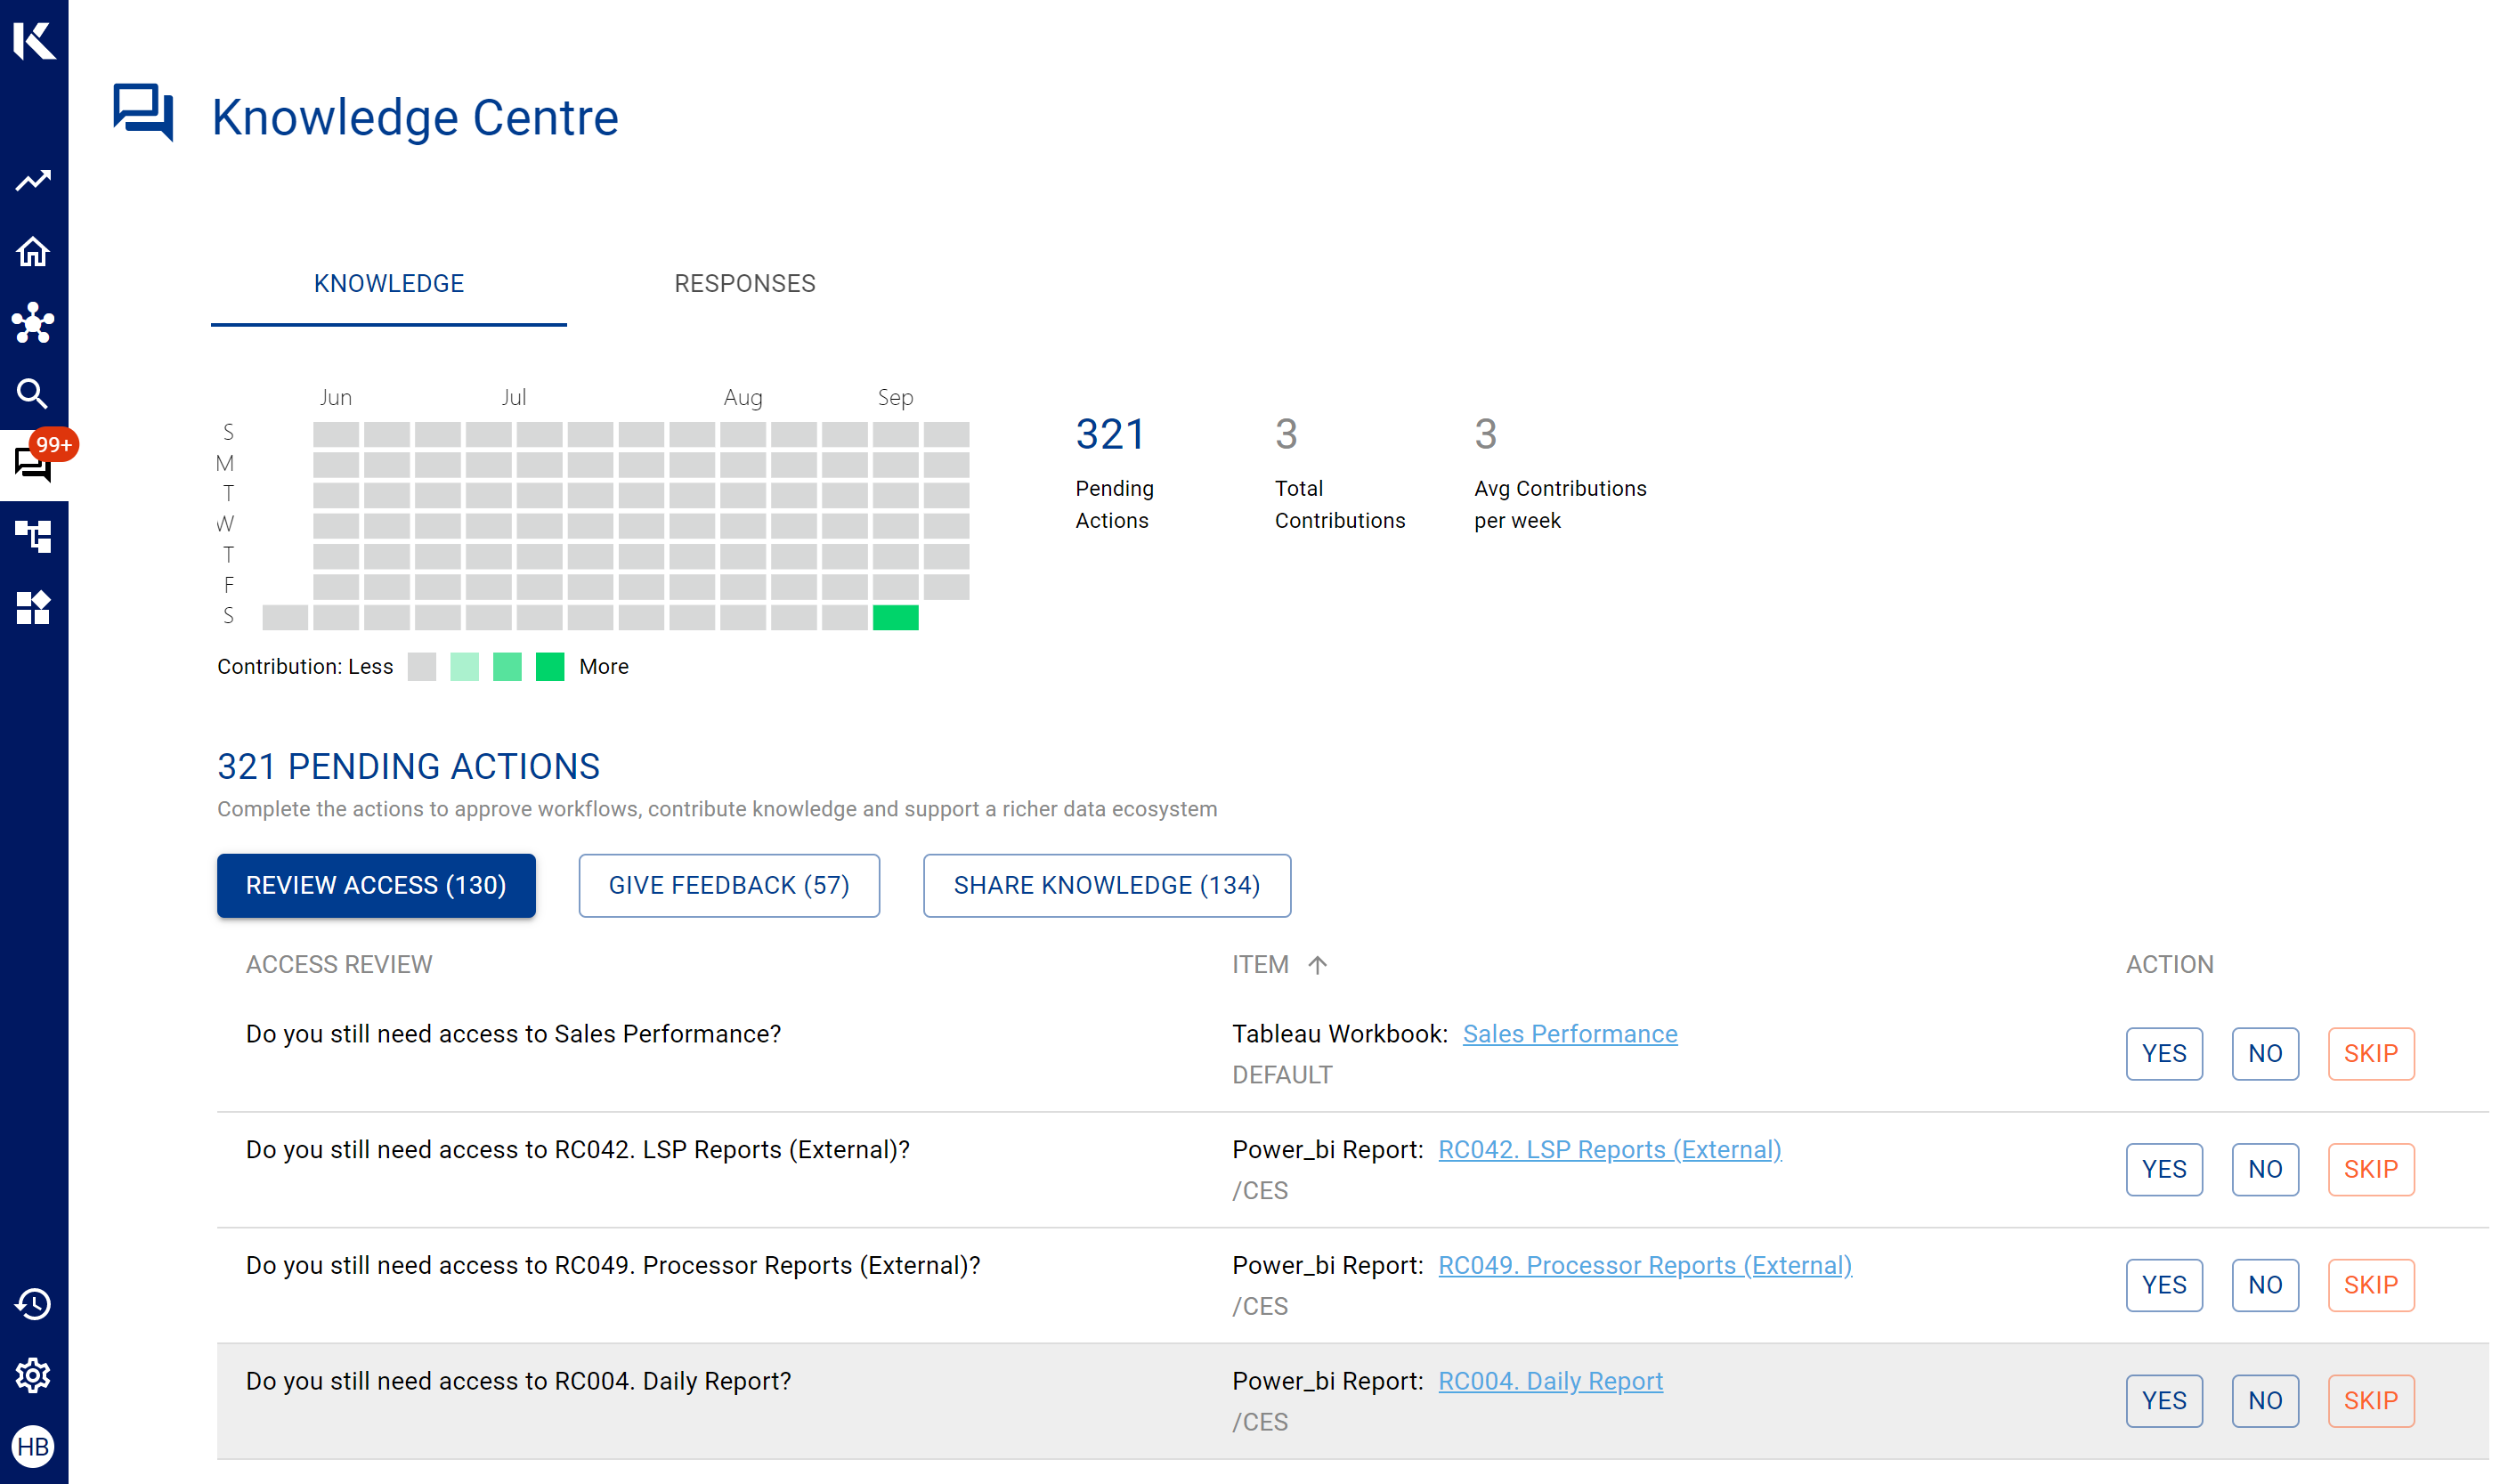Open the Sales Performance workbook link
Image resolution: width=2500 pixels, height=1484 pixels.
(x=1570, y=1034)
